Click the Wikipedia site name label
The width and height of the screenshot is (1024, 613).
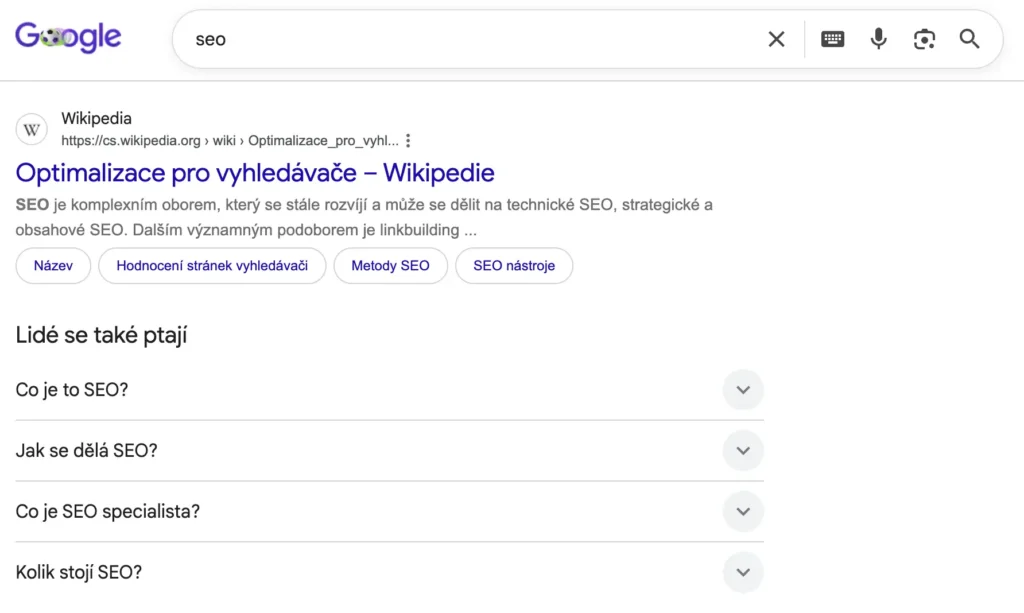[x=97, y=118]
